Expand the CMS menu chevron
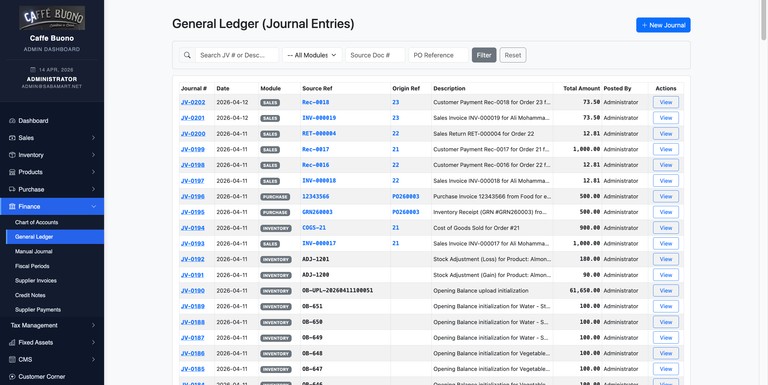Screen dimensions: 768x385 click(x=93, y=360)
